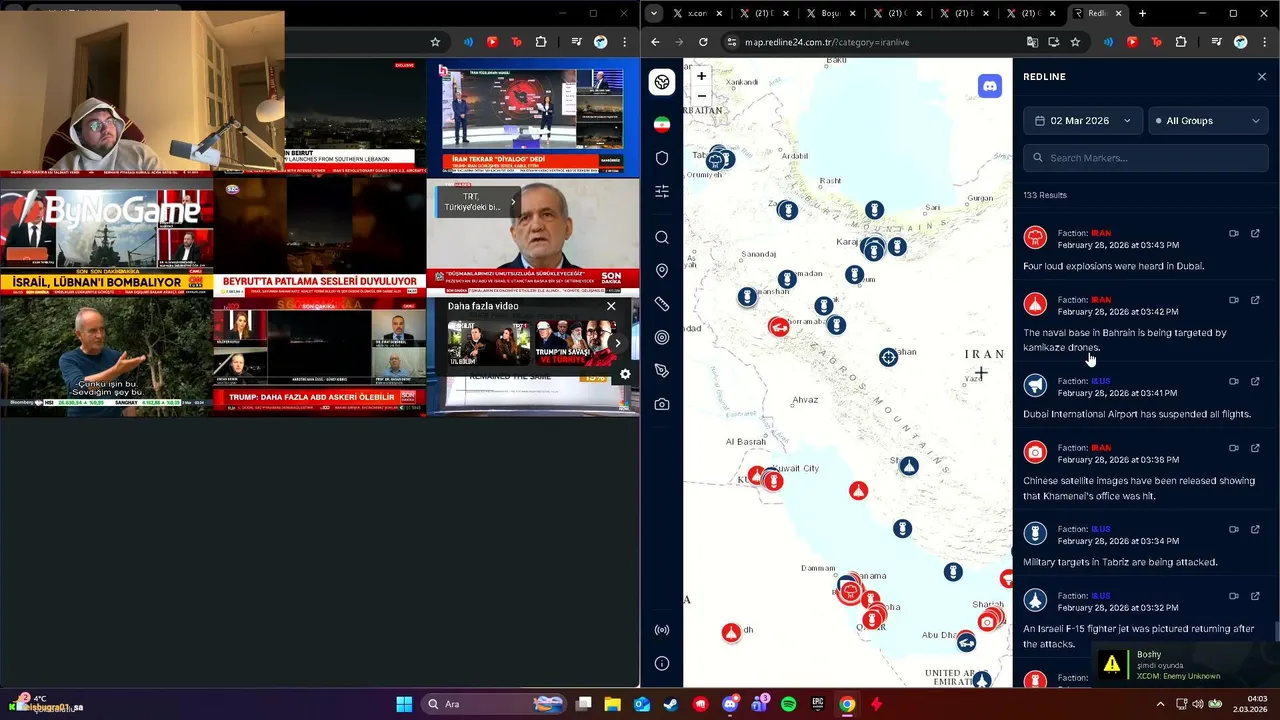
Task: Select the Iran flag category icon
Action: pos(662,125)
